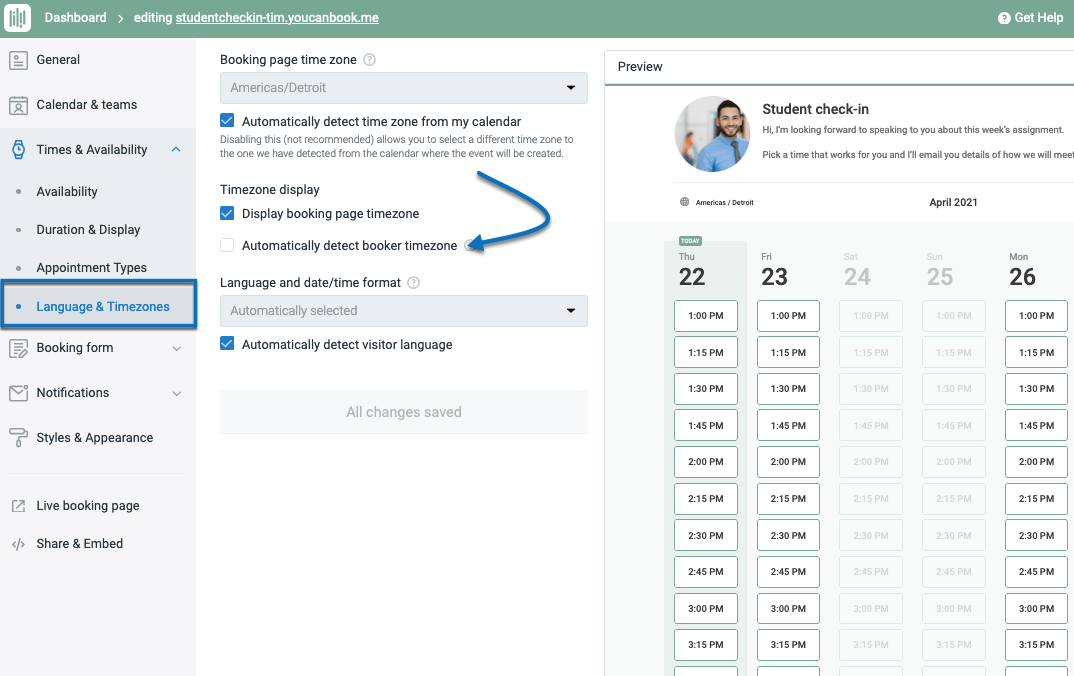Click the Times & Availability clock icon
1074x676 pixels.
[x=17, y=148]
